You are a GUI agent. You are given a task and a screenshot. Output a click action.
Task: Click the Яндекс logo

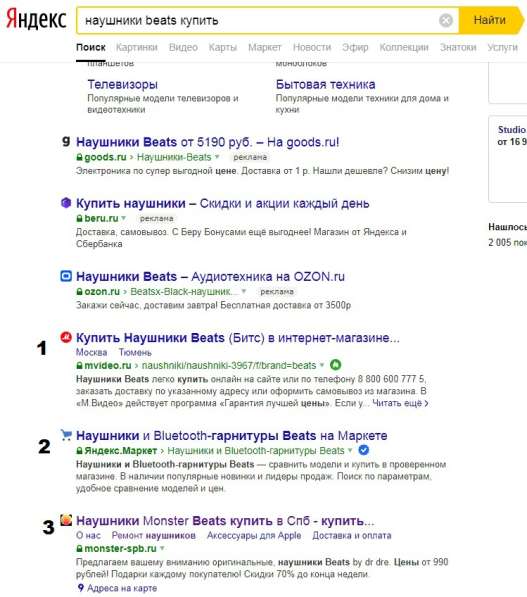pos(37,19)
